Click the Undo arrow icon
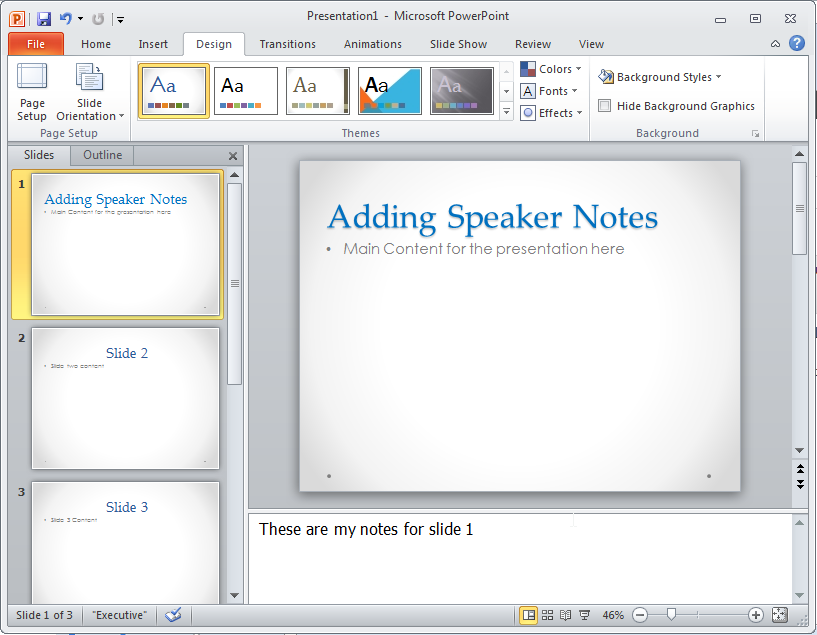Viewport: 817px width, 635px height. pos(66,18)
